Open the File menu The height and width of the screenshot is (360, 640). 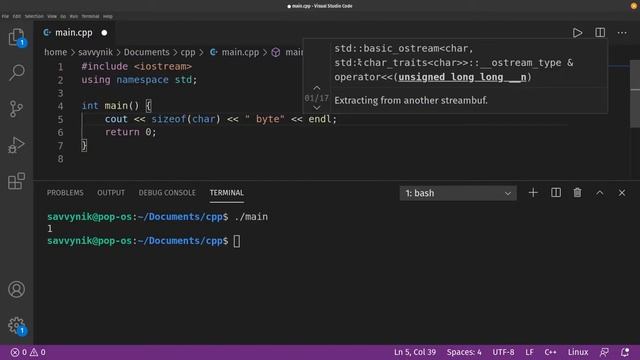point(5,16)
